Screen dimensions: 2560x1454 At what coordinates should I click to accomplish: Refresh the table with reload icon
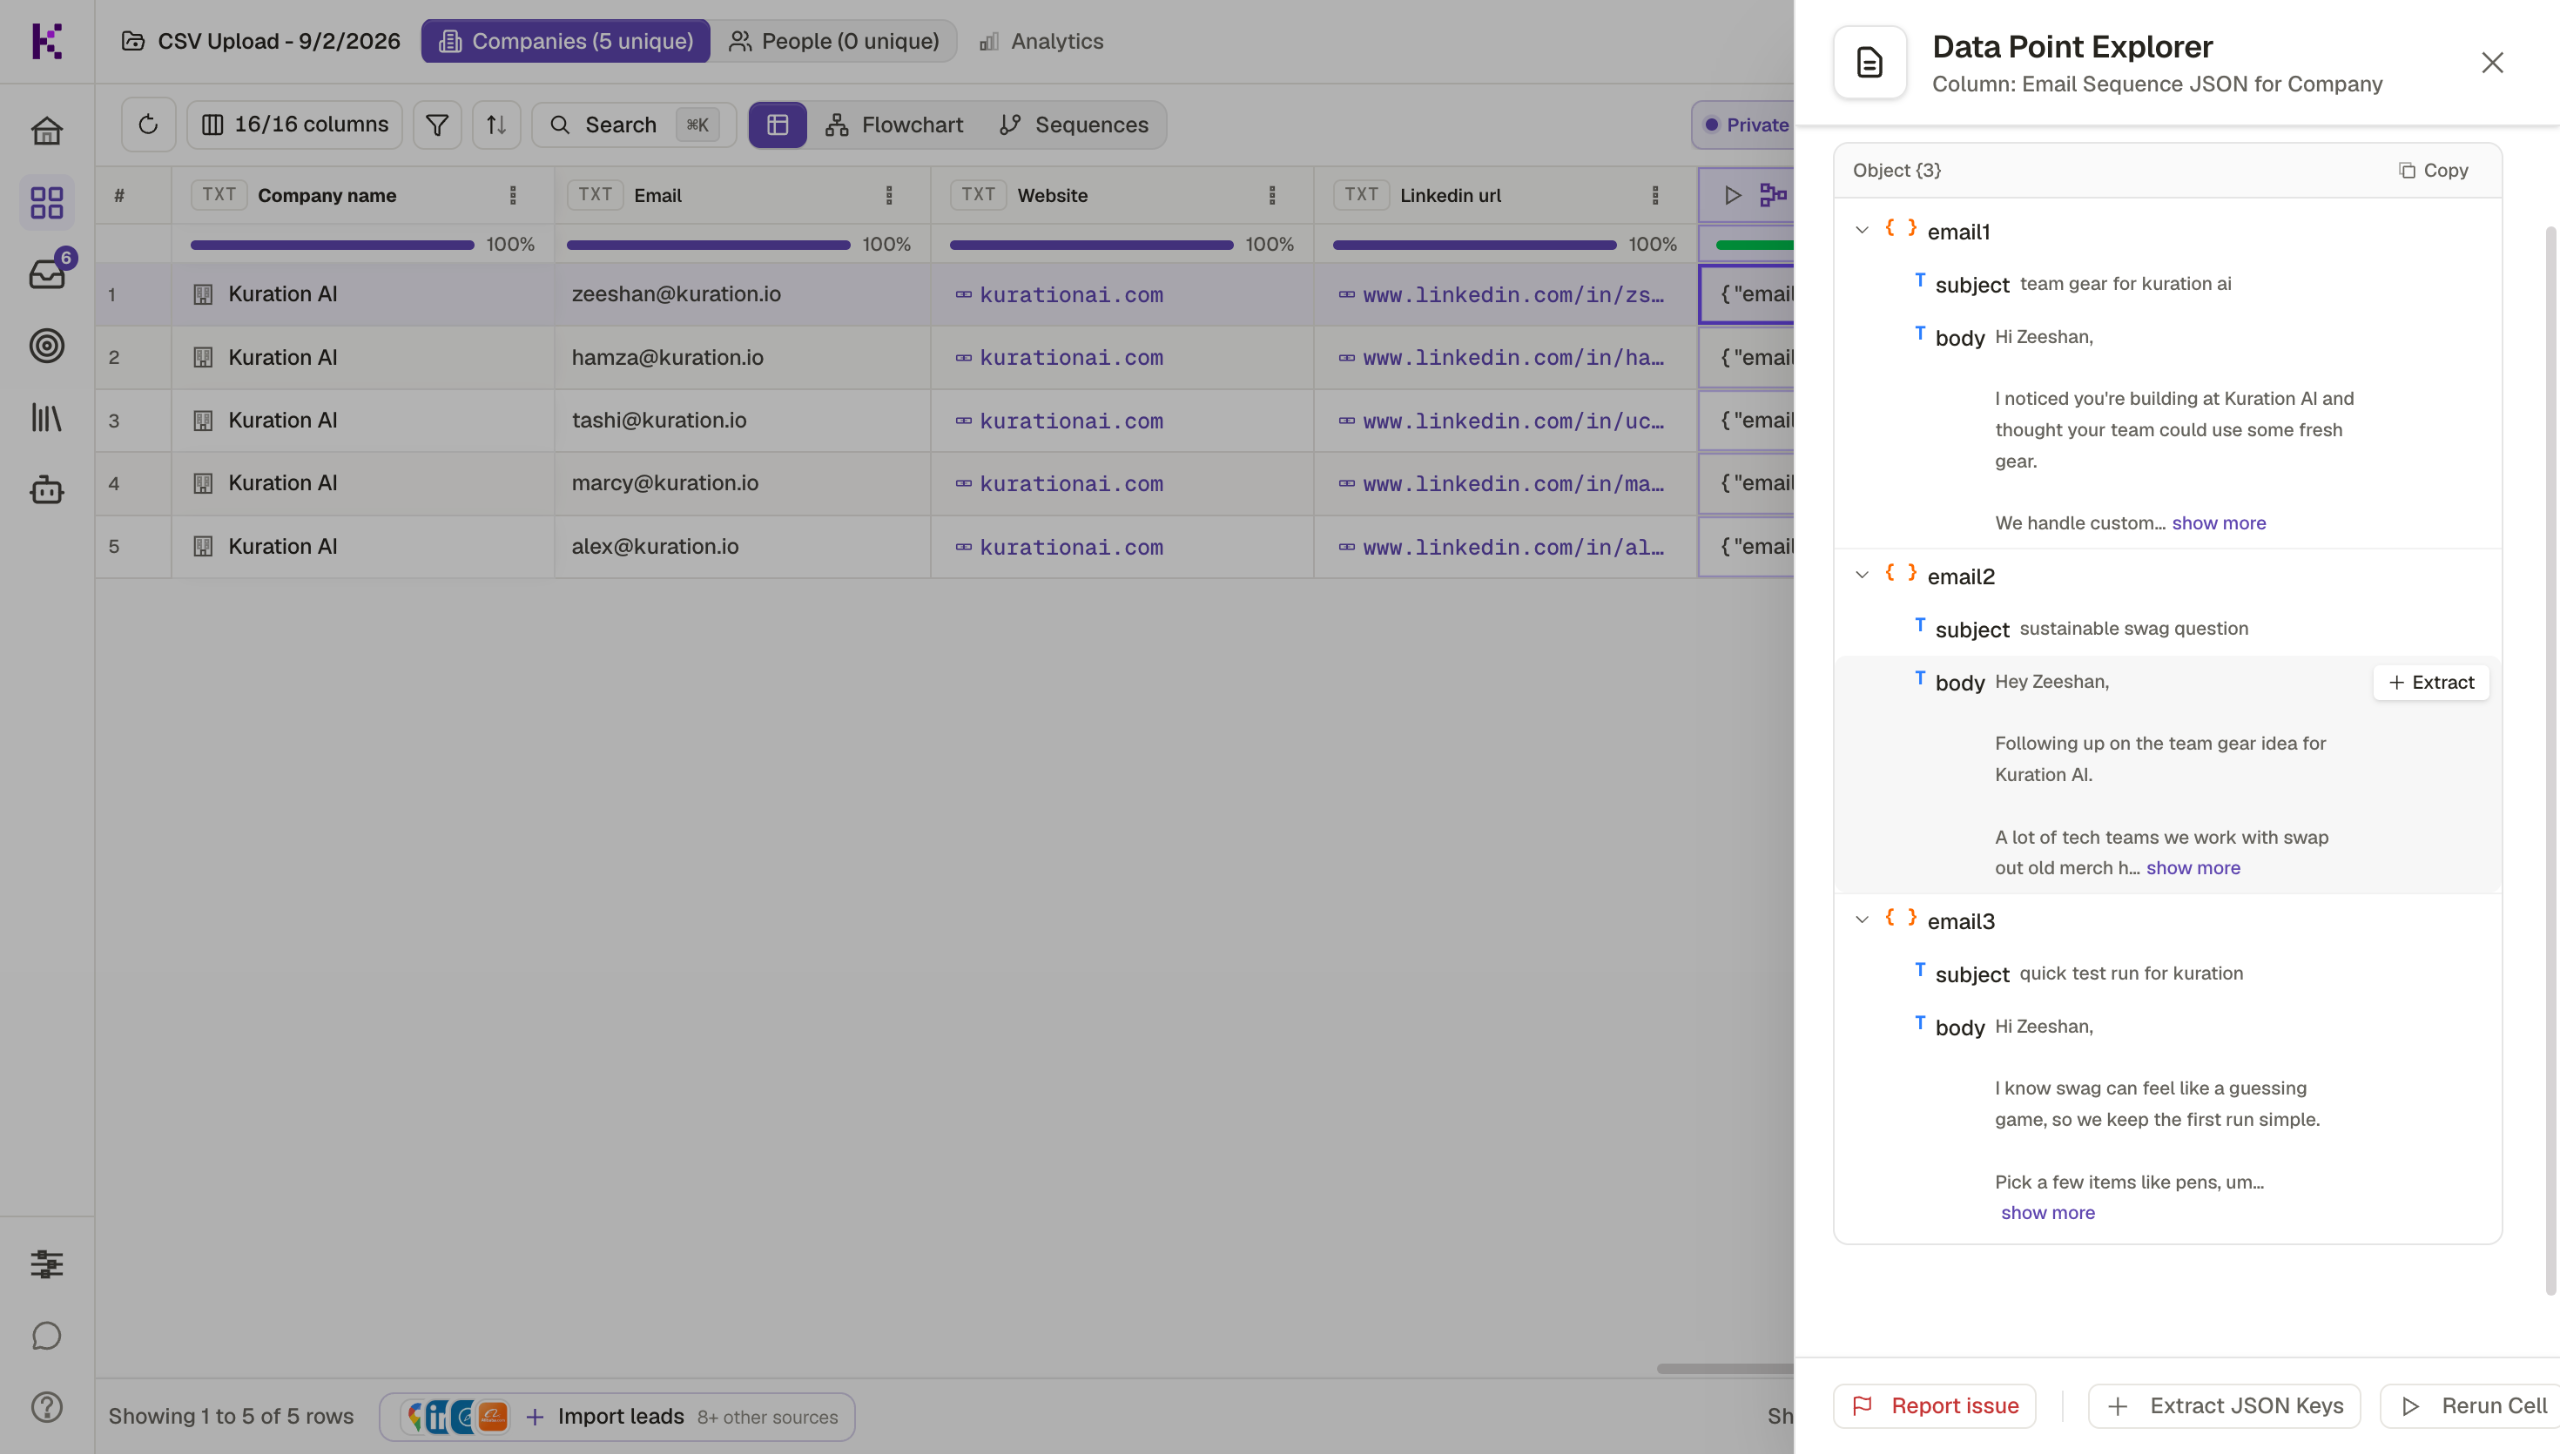148,124
